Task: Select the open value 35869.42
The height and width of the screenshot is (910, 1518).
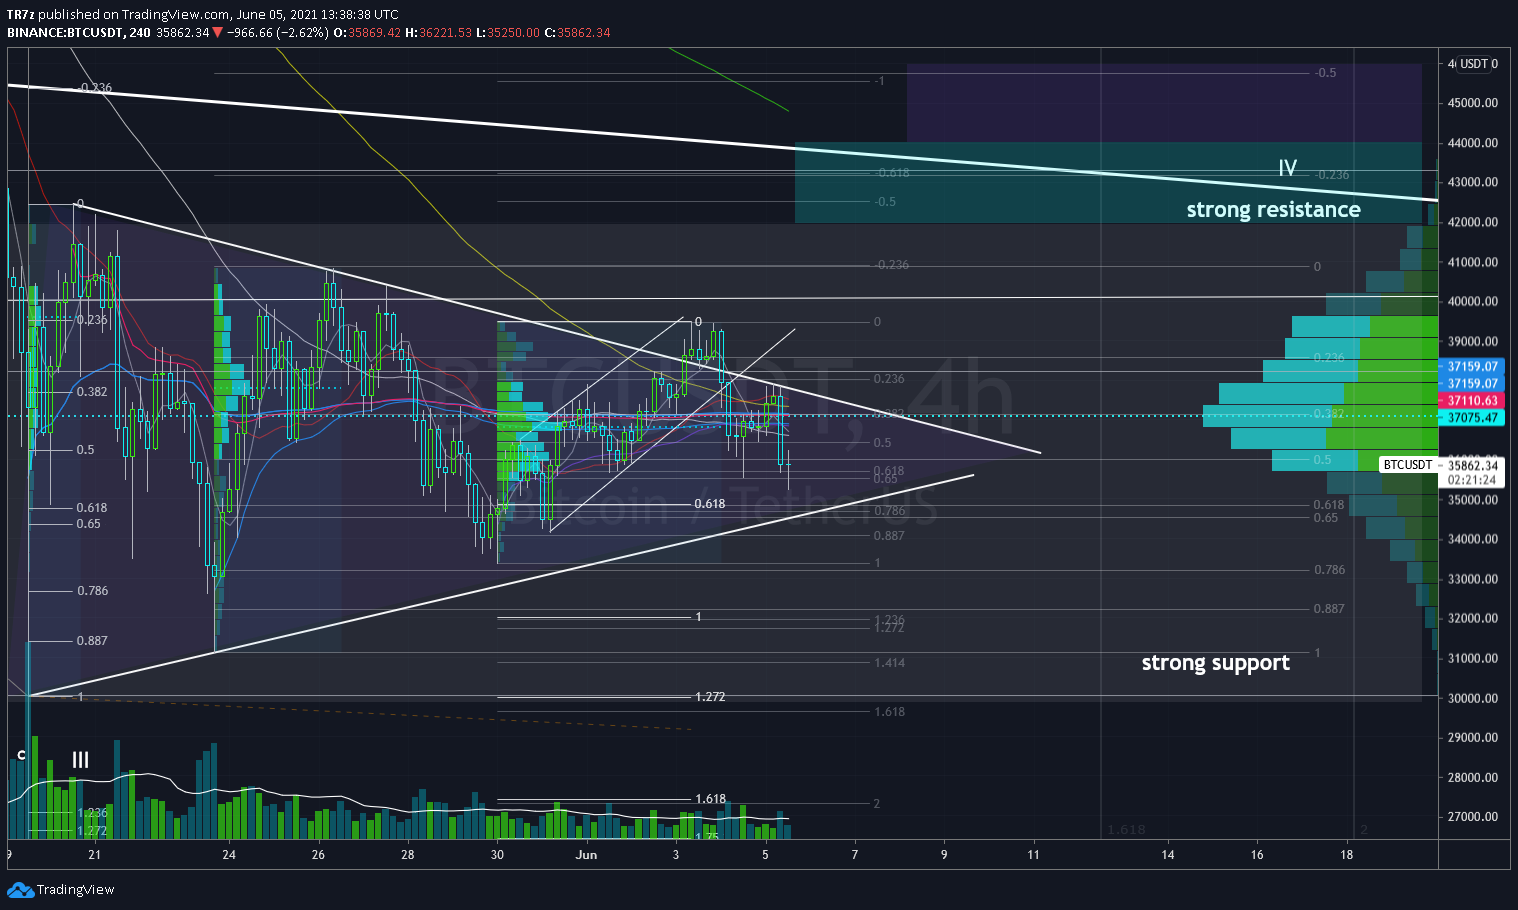Action: pyautogui.click(x=374, y=32)
